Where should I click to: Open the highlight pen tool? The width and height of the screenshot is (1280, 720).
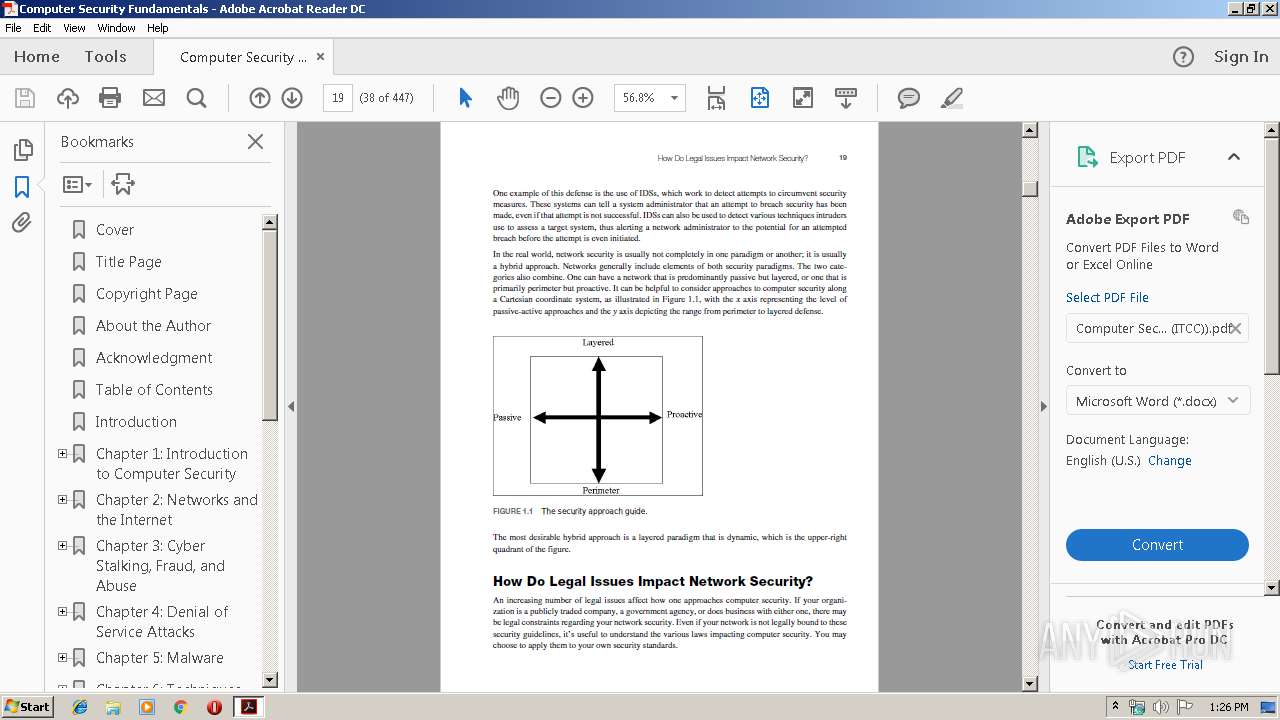(x=952, y=98)
